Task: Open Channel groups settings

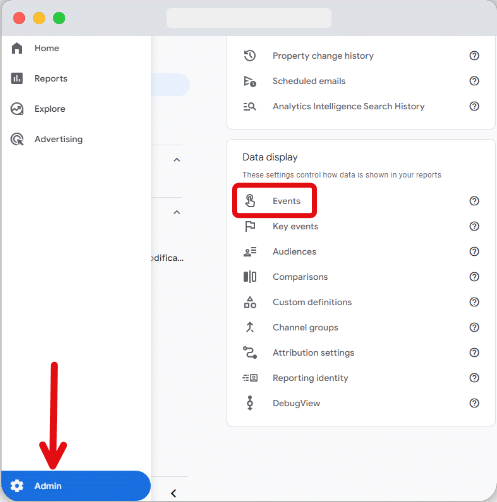Action: tap(305, 328)
